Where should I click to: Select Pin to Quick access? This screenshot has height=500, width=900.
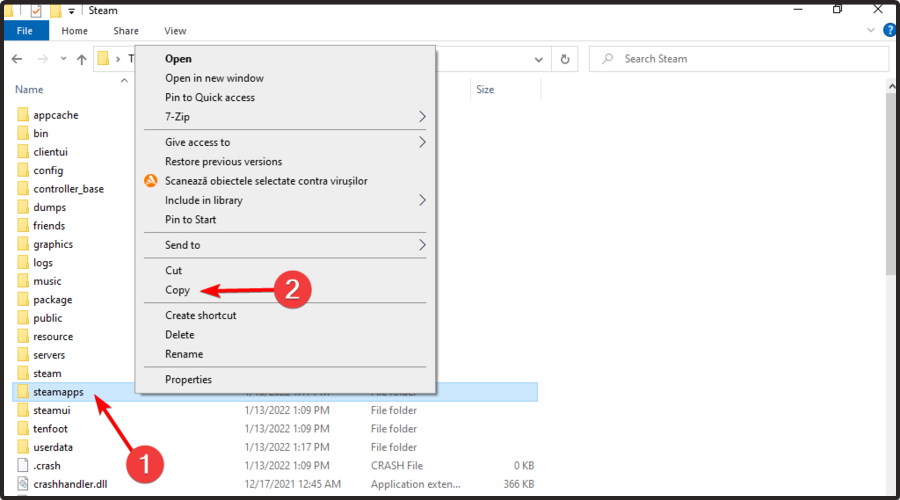point(285,98)
